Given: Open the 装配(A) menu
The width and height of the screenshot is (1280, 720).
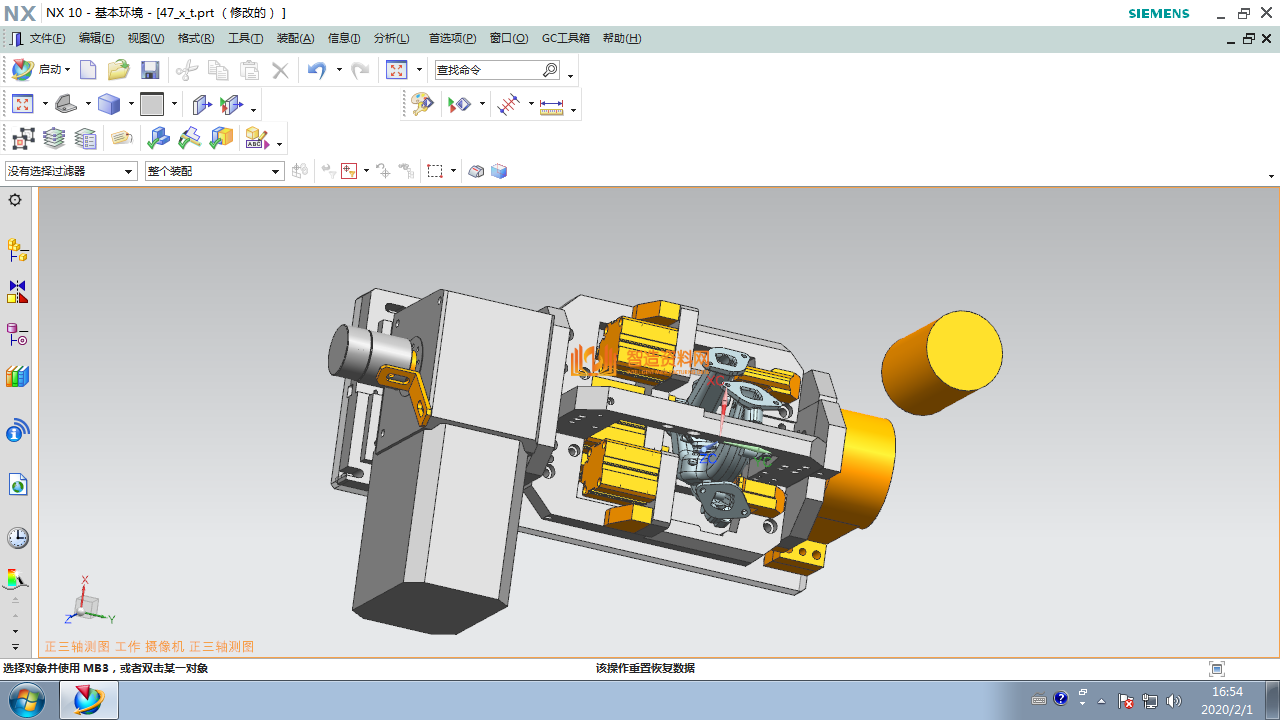Looking at the screenshot, I should (x=295, y=38).
